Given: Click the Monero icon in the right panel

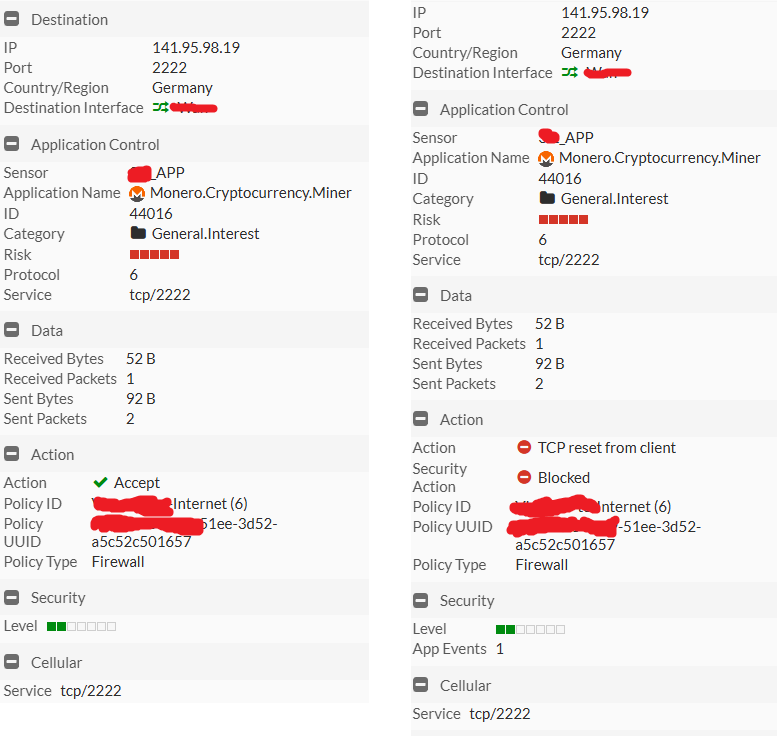Looking at the screenshot, I should (546, 158).
